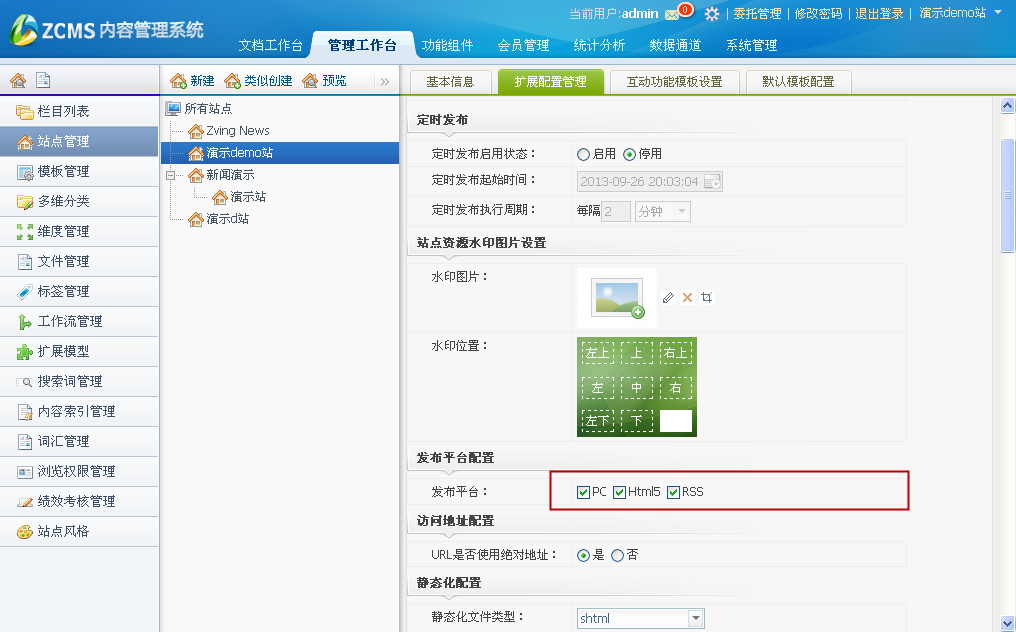Click the document icon above sidebar
The width and height of the screenshot is (1016, 632).
[43, 81]
